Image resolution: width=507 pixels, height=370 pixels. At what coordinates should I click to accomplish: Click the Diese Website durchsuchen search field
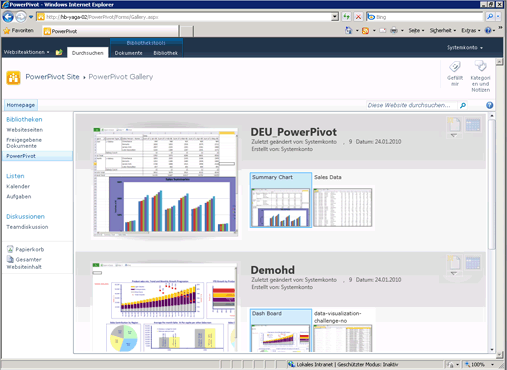[x=412, y=105]
